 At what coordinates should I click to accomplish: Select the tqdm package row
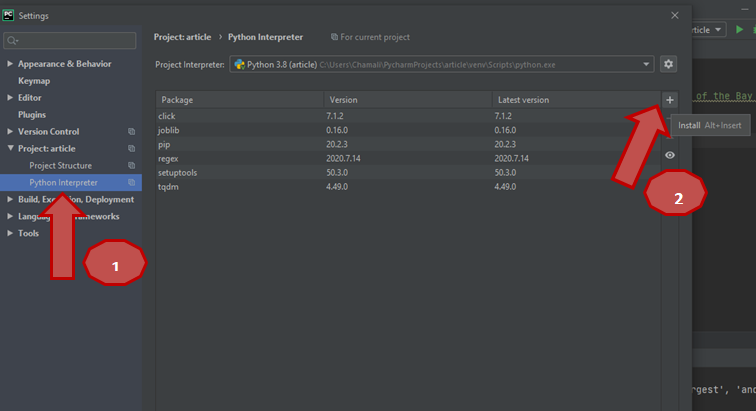click(408, 187)
